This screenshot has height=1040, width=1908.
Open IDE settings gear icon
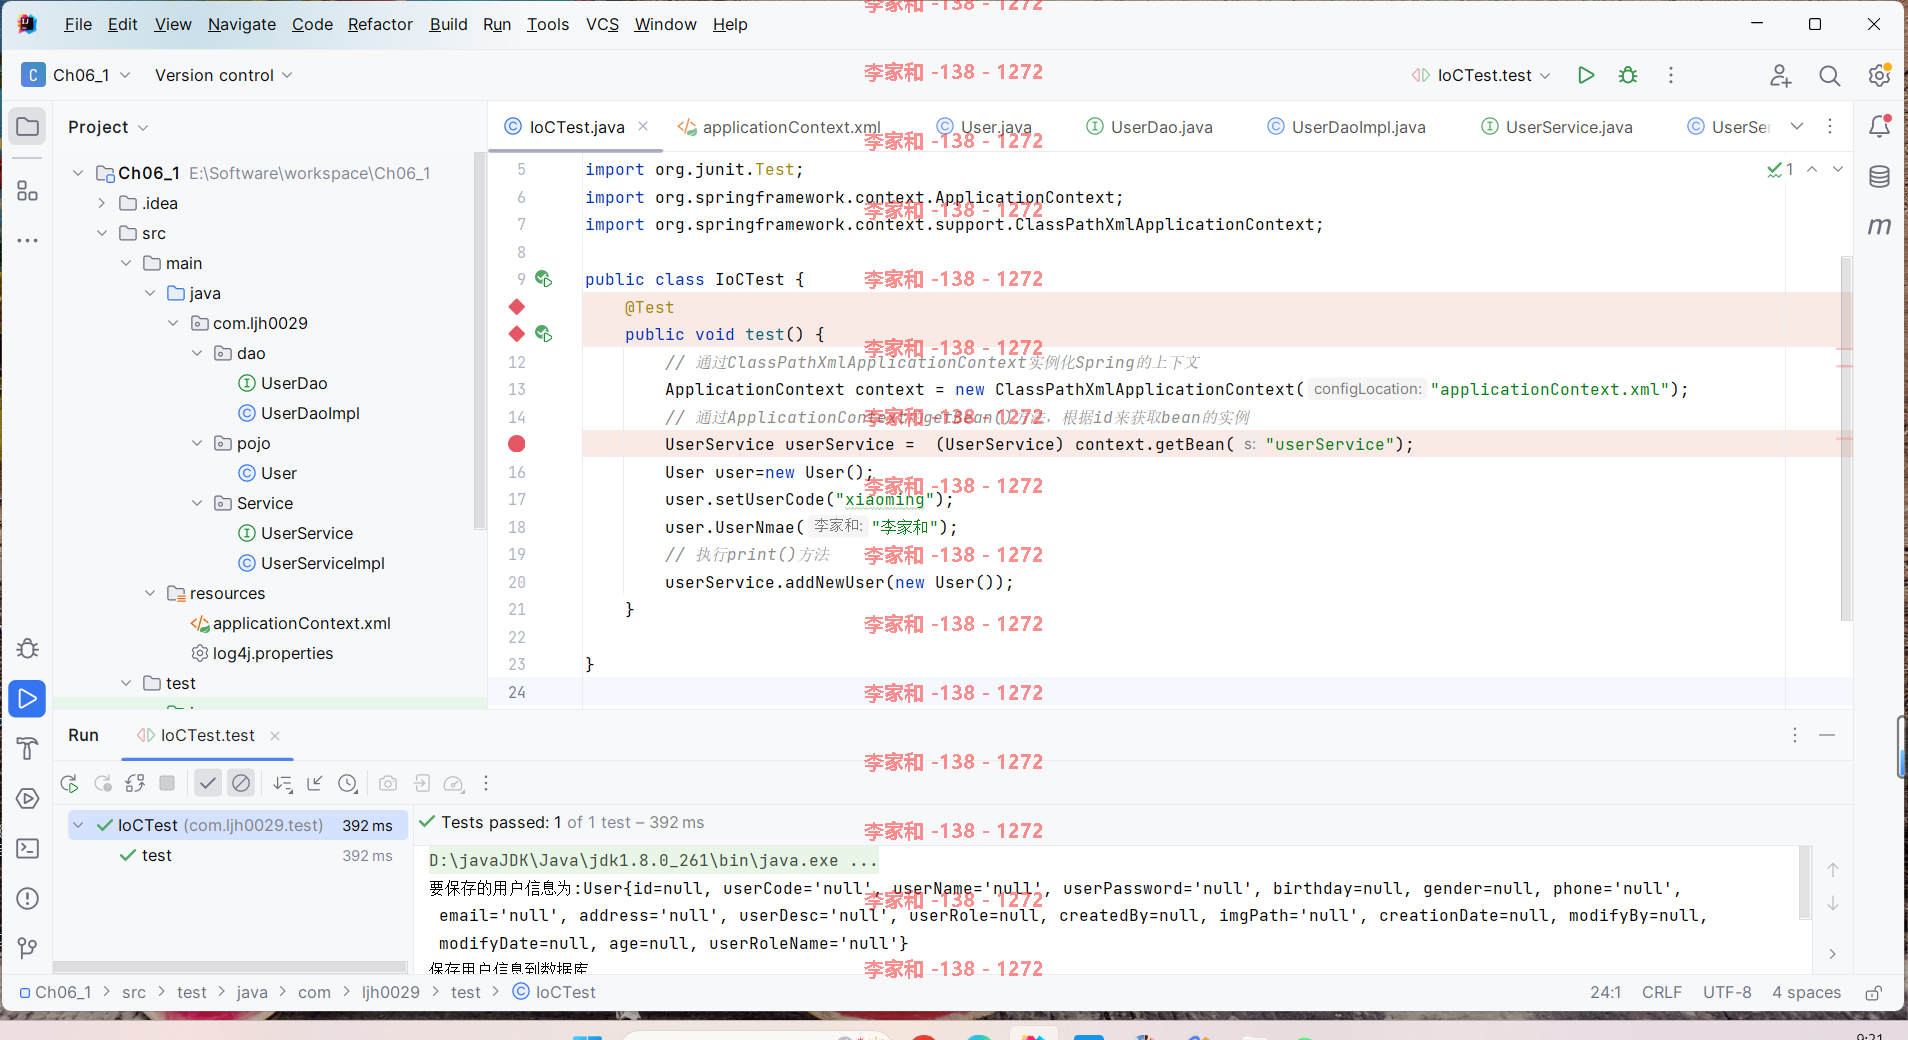click(x=1879, y=75)
